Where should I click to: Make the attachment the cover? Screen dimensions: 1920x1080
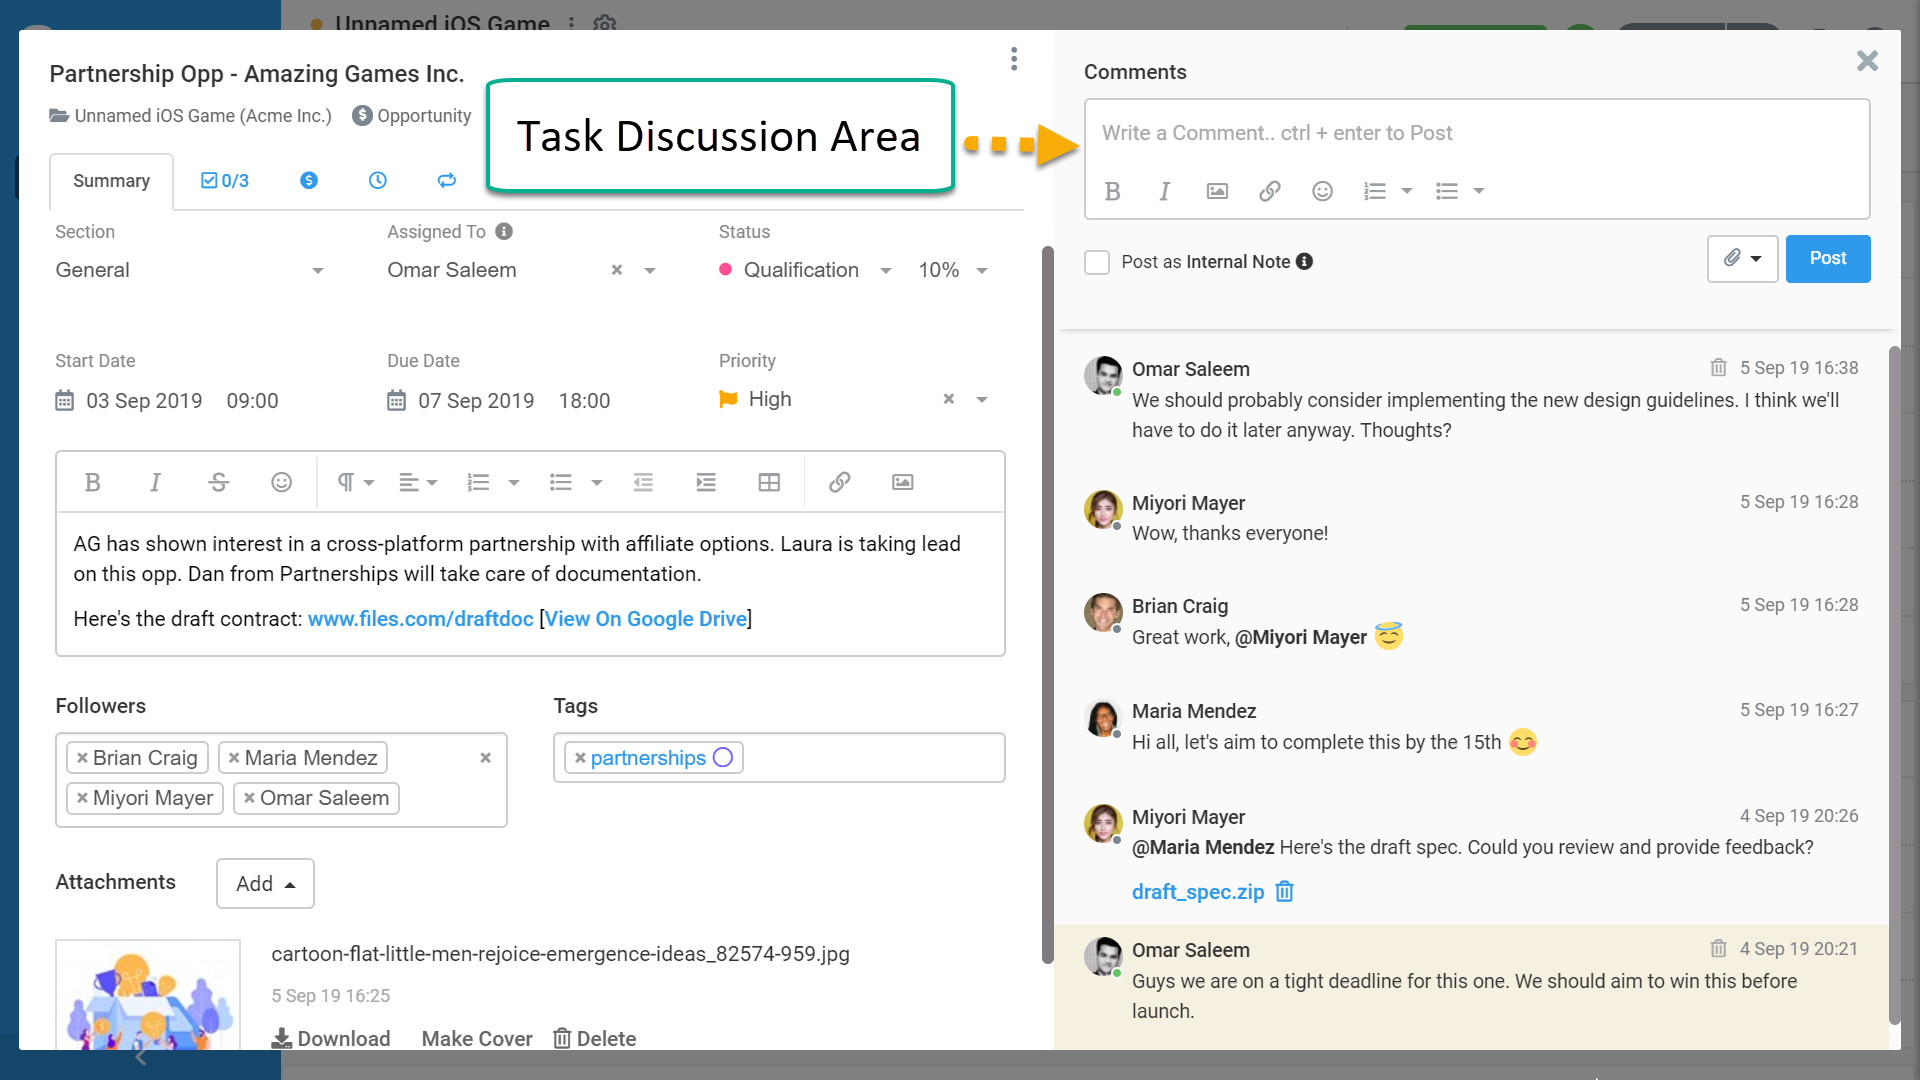477,1038
